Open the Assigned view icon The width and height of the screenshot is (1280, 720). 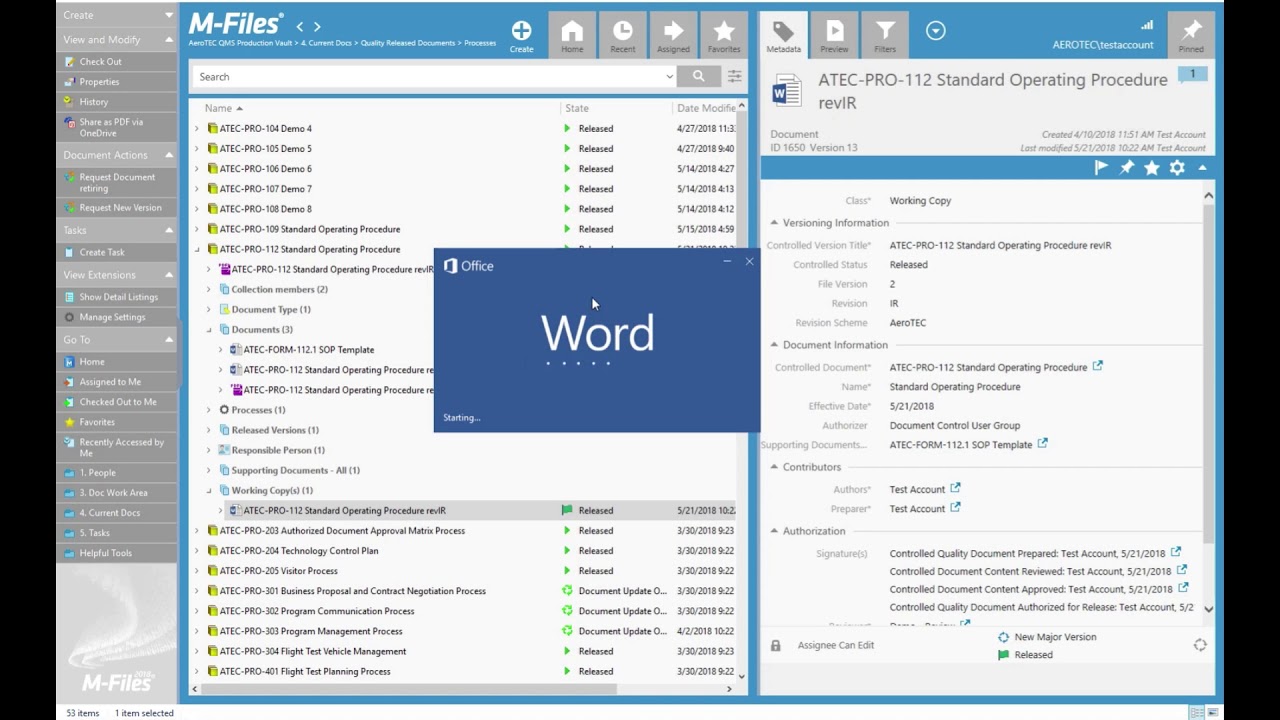click(x=673, y=35)
